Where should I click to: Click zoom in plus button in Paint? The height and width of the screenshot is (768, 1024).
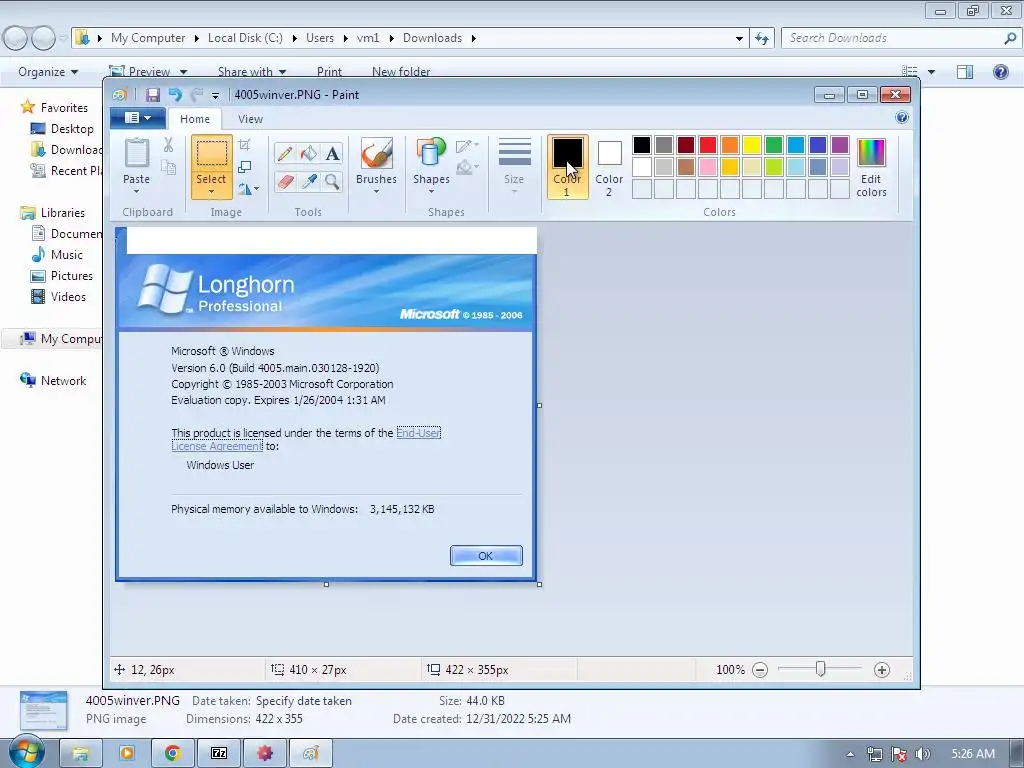(882, 669)
